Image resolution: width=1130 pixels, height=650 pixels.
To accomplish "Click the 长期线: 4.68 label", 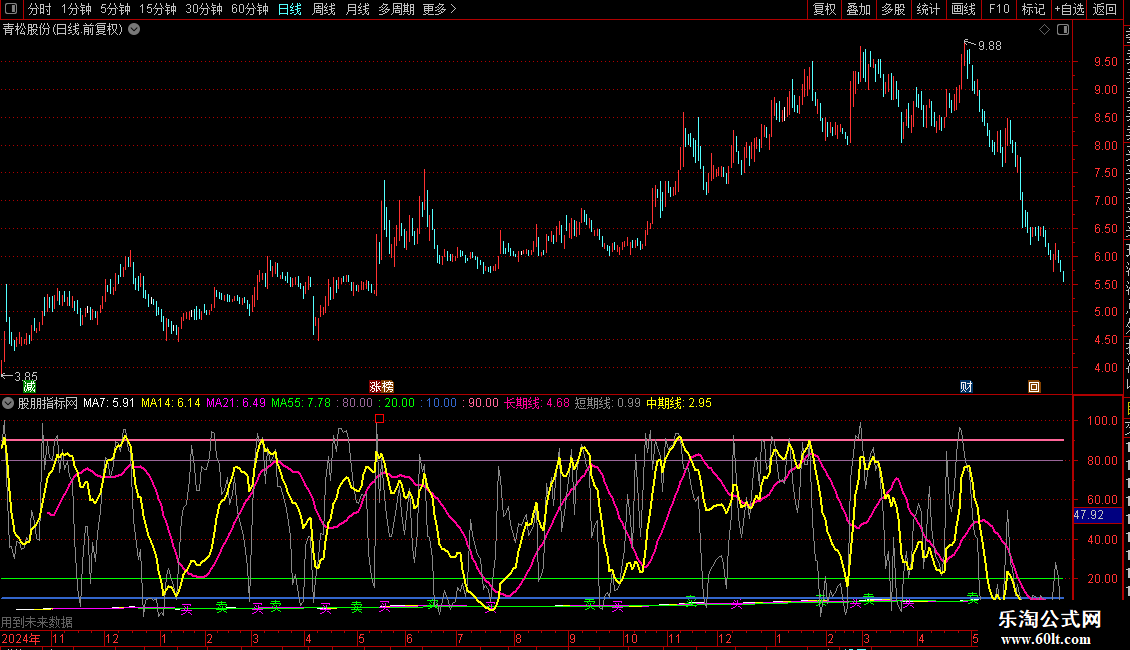I will click(x=537, y=403).
